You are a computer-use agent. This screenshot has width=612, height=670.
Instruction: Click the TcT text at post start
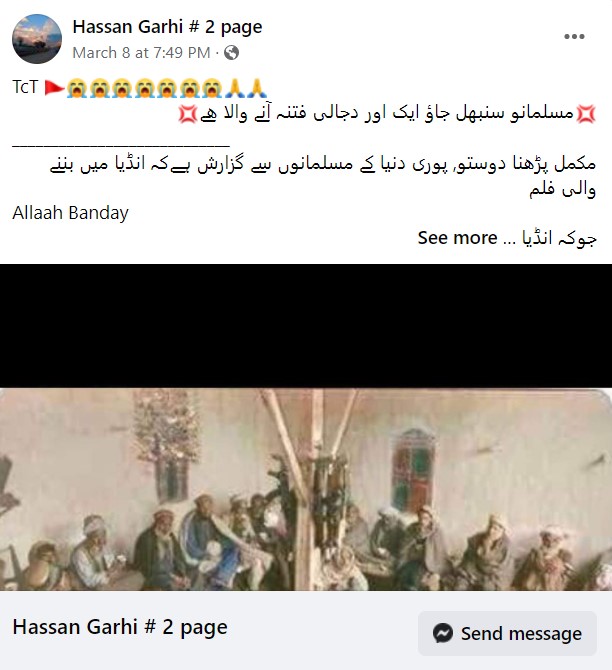pos(25,87)
